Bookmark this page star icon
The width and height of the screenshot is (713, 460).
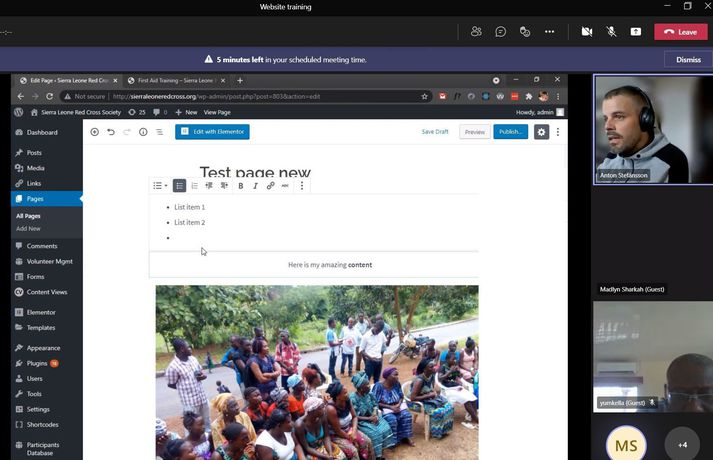coord(424,96)
